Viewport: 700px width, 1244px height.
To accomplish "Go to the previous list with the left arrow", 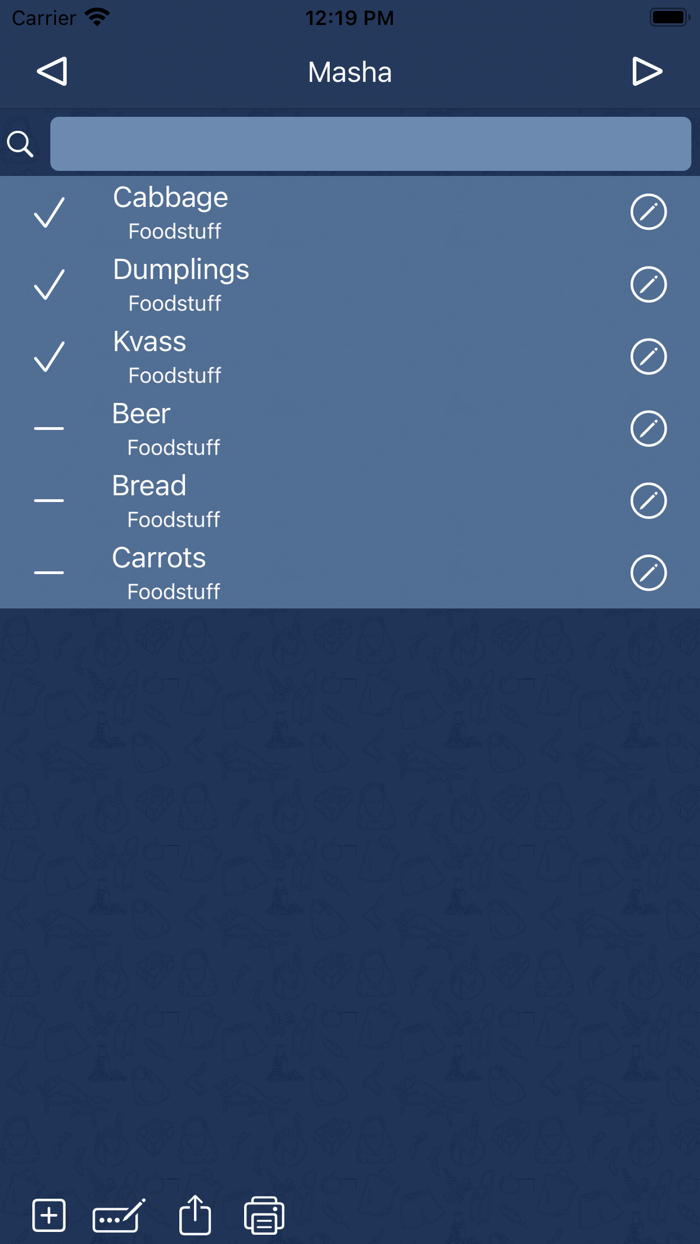I will point(51,71).
